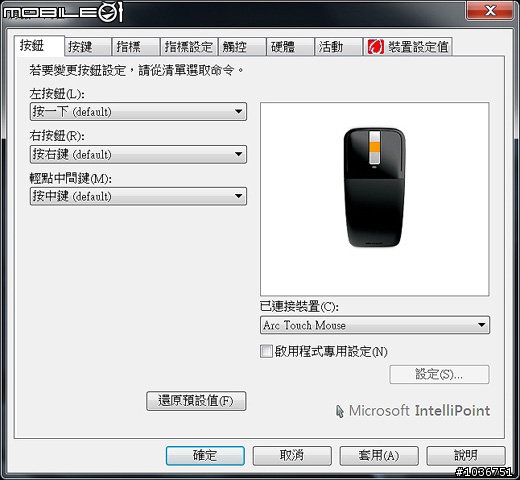
Task: Select the 觸控 tab
Action: (242, 47)
